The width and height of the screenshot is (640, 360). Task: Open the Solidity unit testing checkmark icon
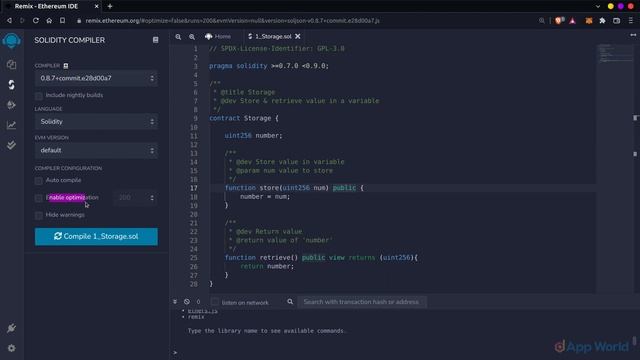11,145
